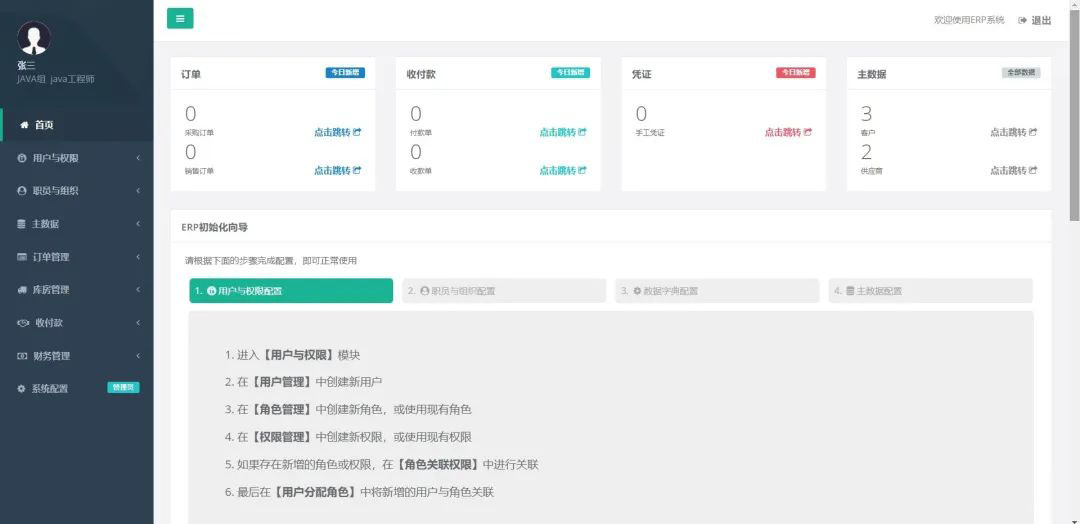Expand the 职员与组织 menu chevron
Image resolution: width=1080 pixels, height=524 pixels.
[138, 191]
